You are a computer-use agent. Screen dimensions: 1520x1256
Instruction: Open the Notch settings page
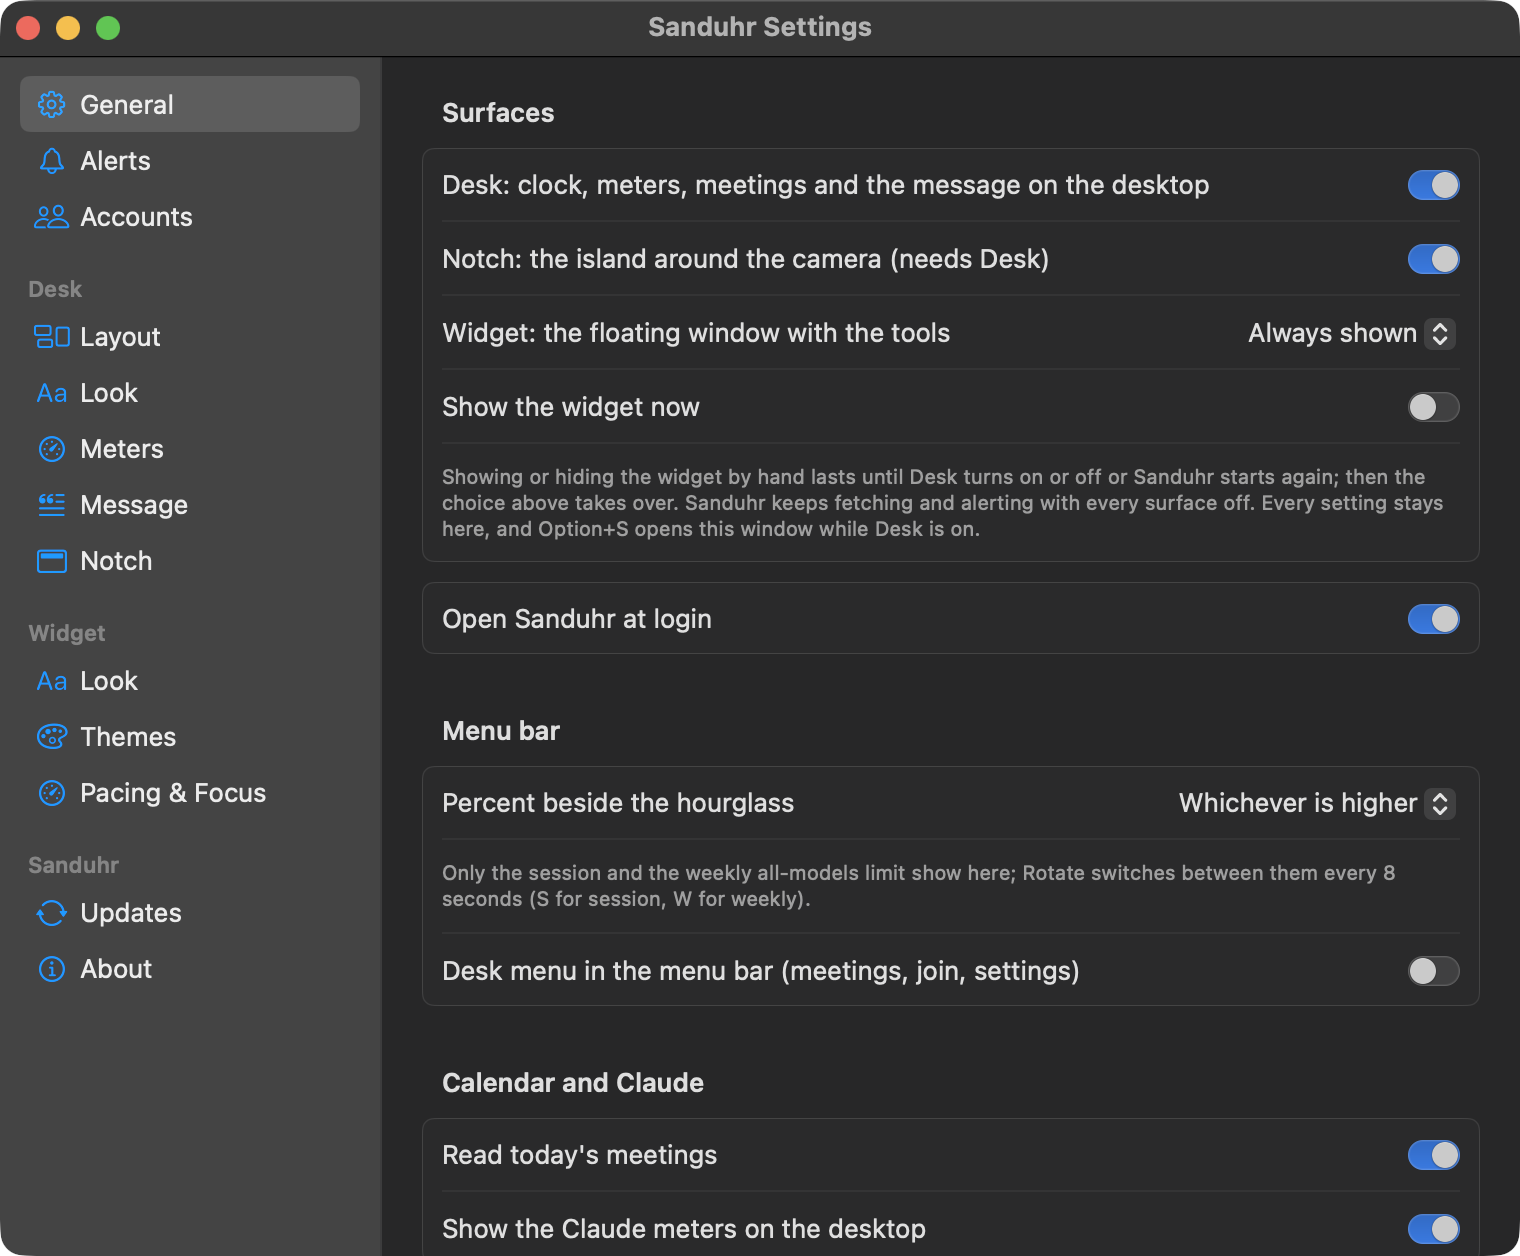point(190,560)
